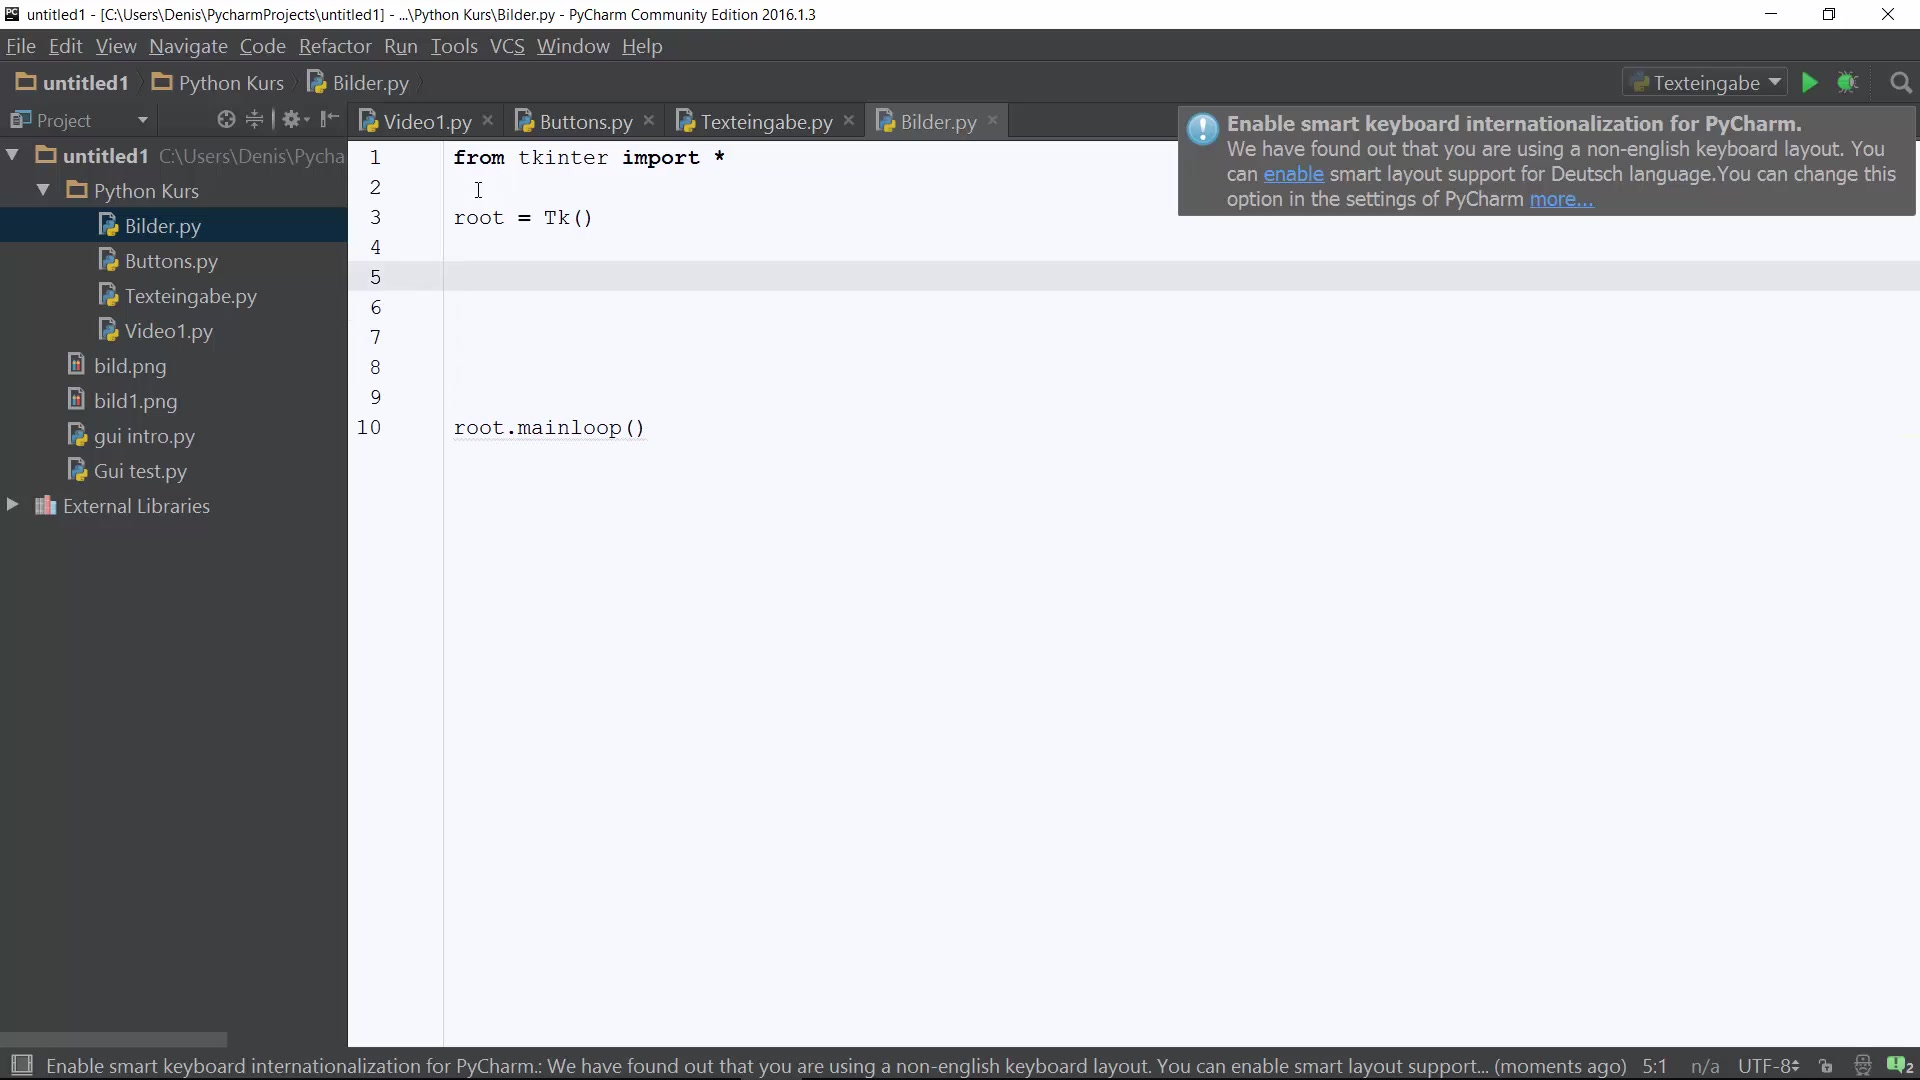Start the green Debug bug icon
This screenshot has height=1080, width=1920.
(1847, 83)
